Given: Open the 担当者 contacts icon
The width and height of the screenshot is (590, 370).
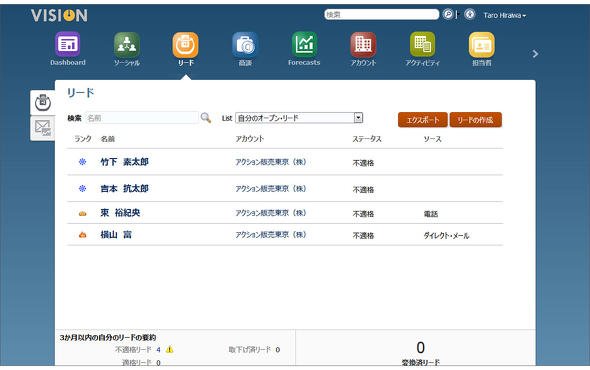Looking at the screenshot, I should 482,45.
